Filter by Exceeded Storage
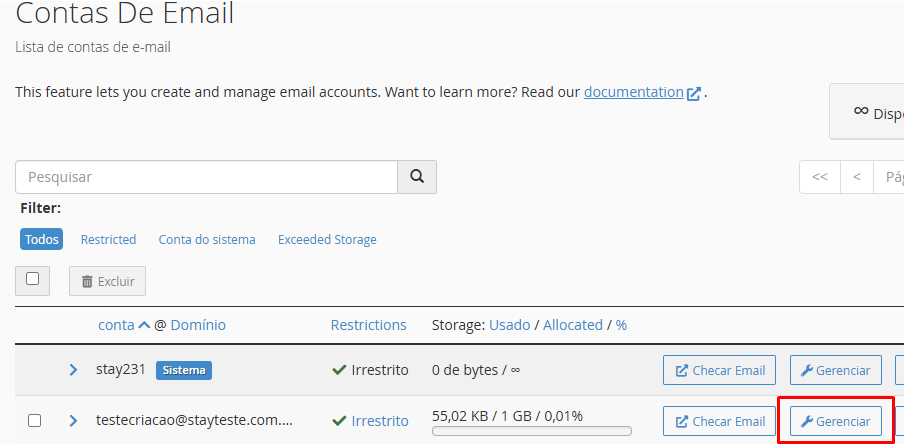The width and height of the screenshot is (906, 444). pos(327,240)
